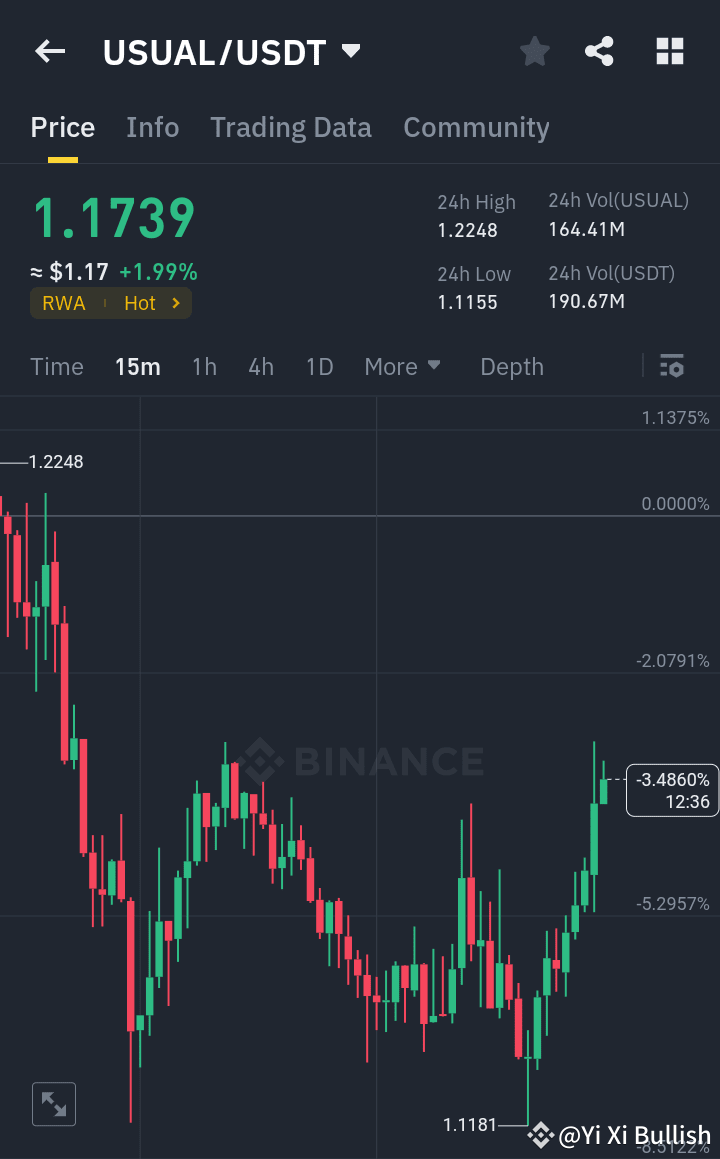Viewport: 720px width, 1159px height.
Task: Open the Community tab
Action: tap(476, 127)
